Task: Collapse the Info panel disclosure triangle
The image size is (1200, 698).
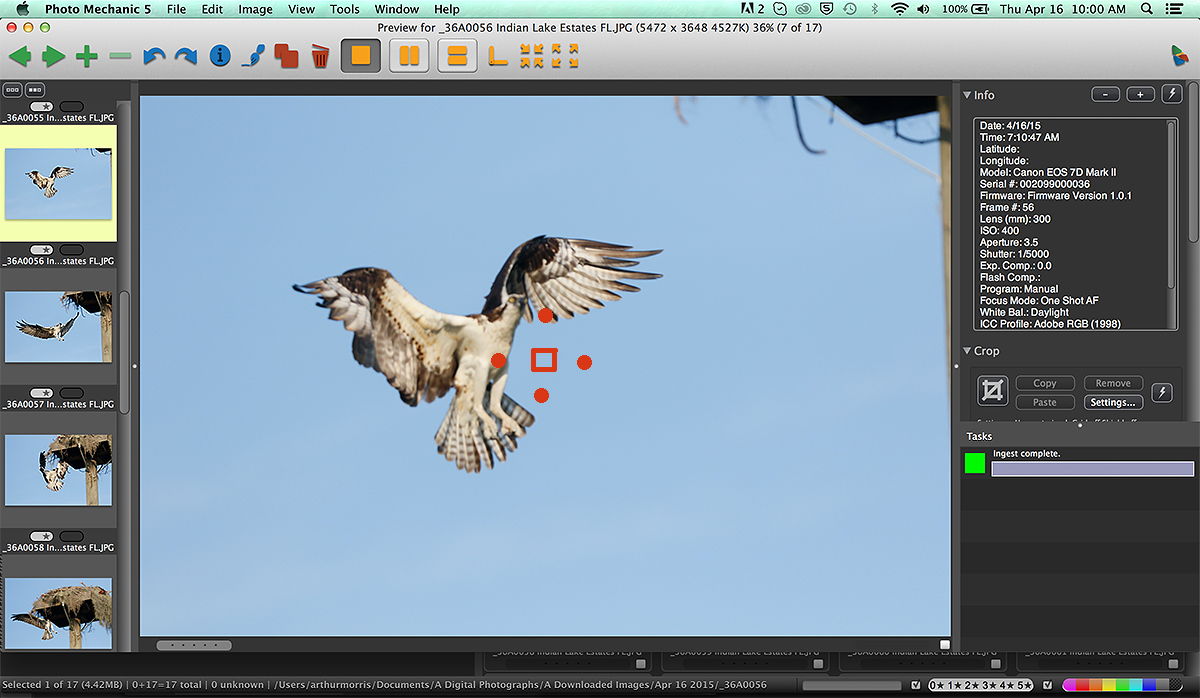Action: coord(967,95)
